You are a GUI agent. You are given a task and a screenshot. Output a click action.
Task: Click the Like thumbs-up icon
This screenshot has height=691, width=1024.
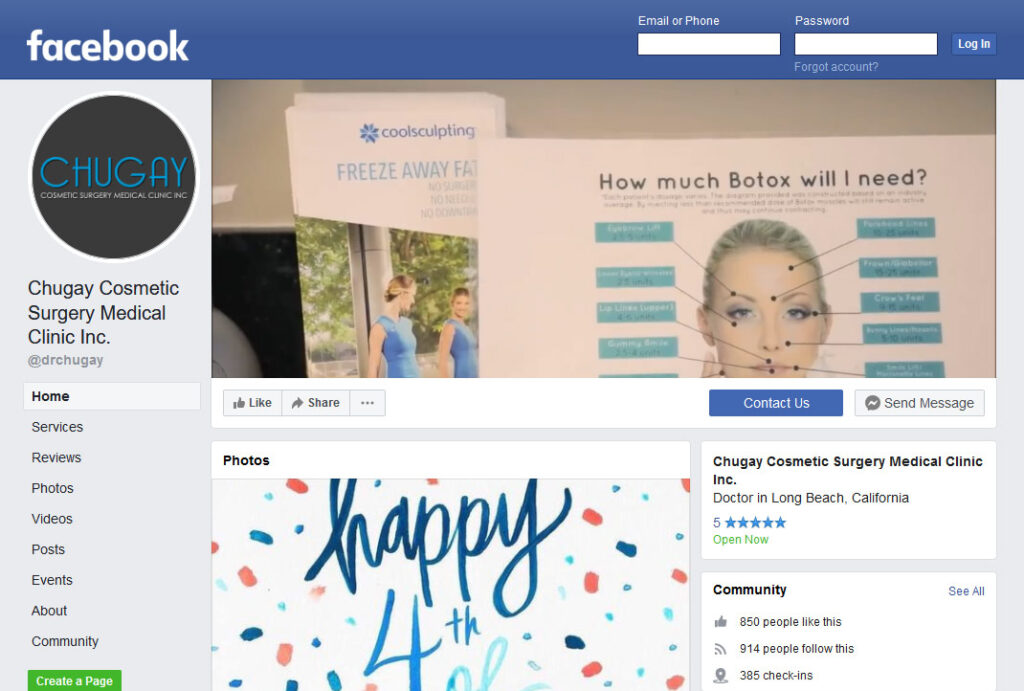[x=239, y=403]
